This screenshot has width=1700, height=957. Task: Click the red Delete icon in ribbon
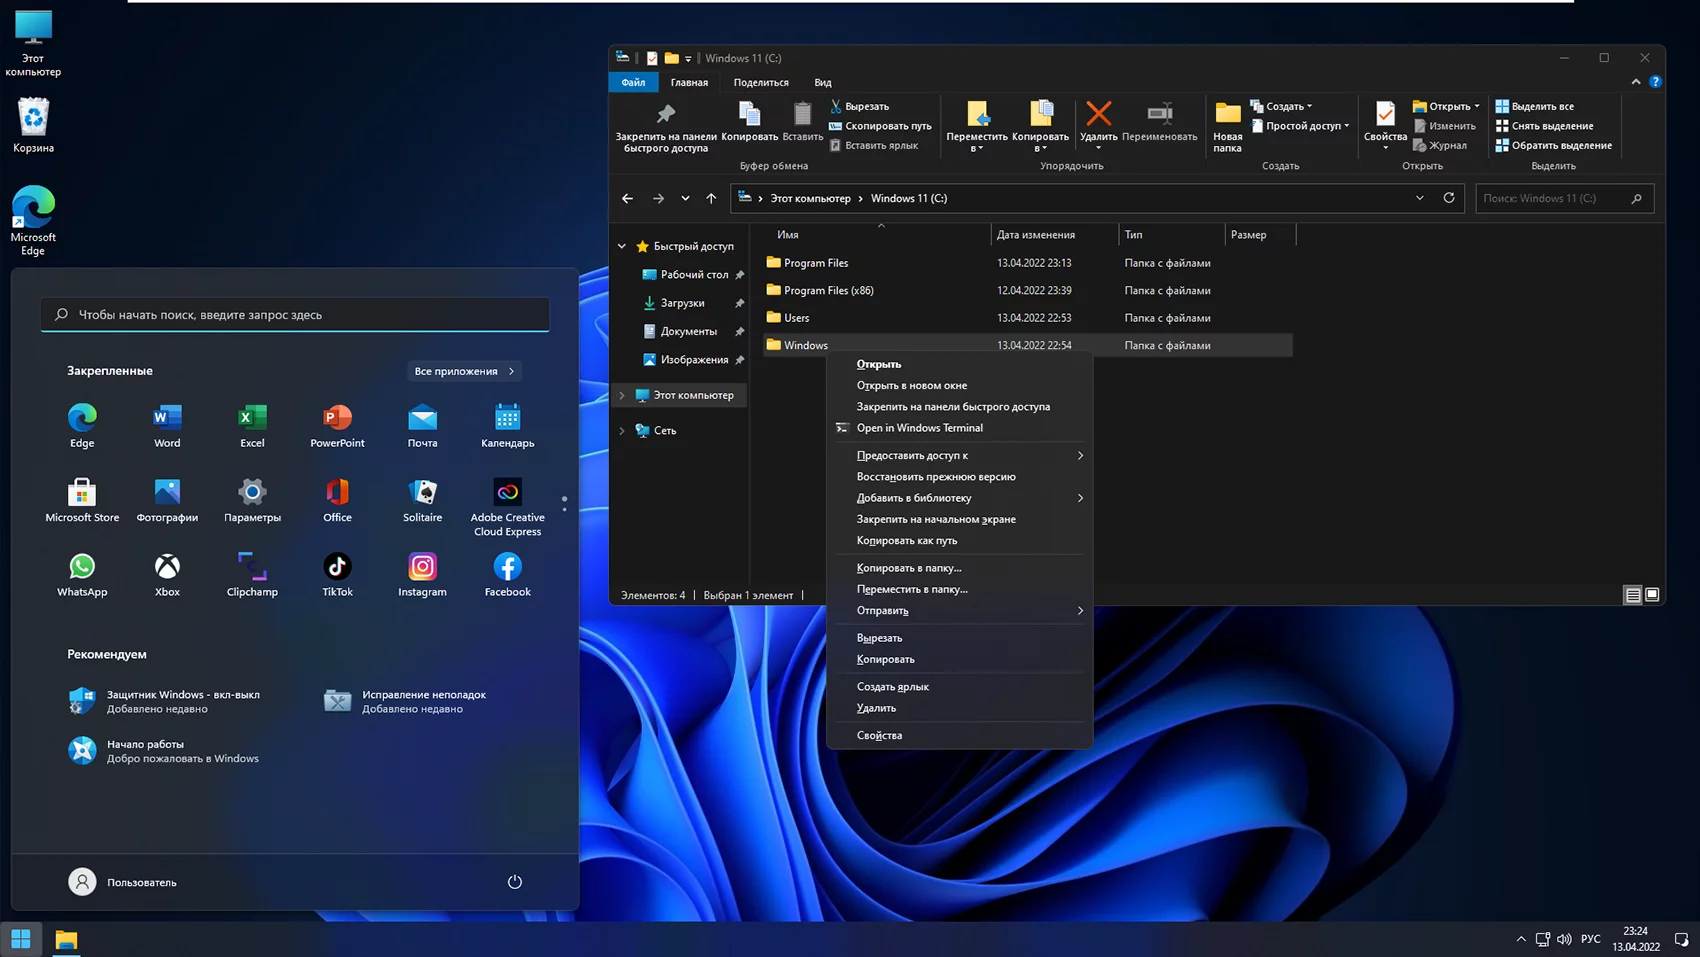(1098, 116)
